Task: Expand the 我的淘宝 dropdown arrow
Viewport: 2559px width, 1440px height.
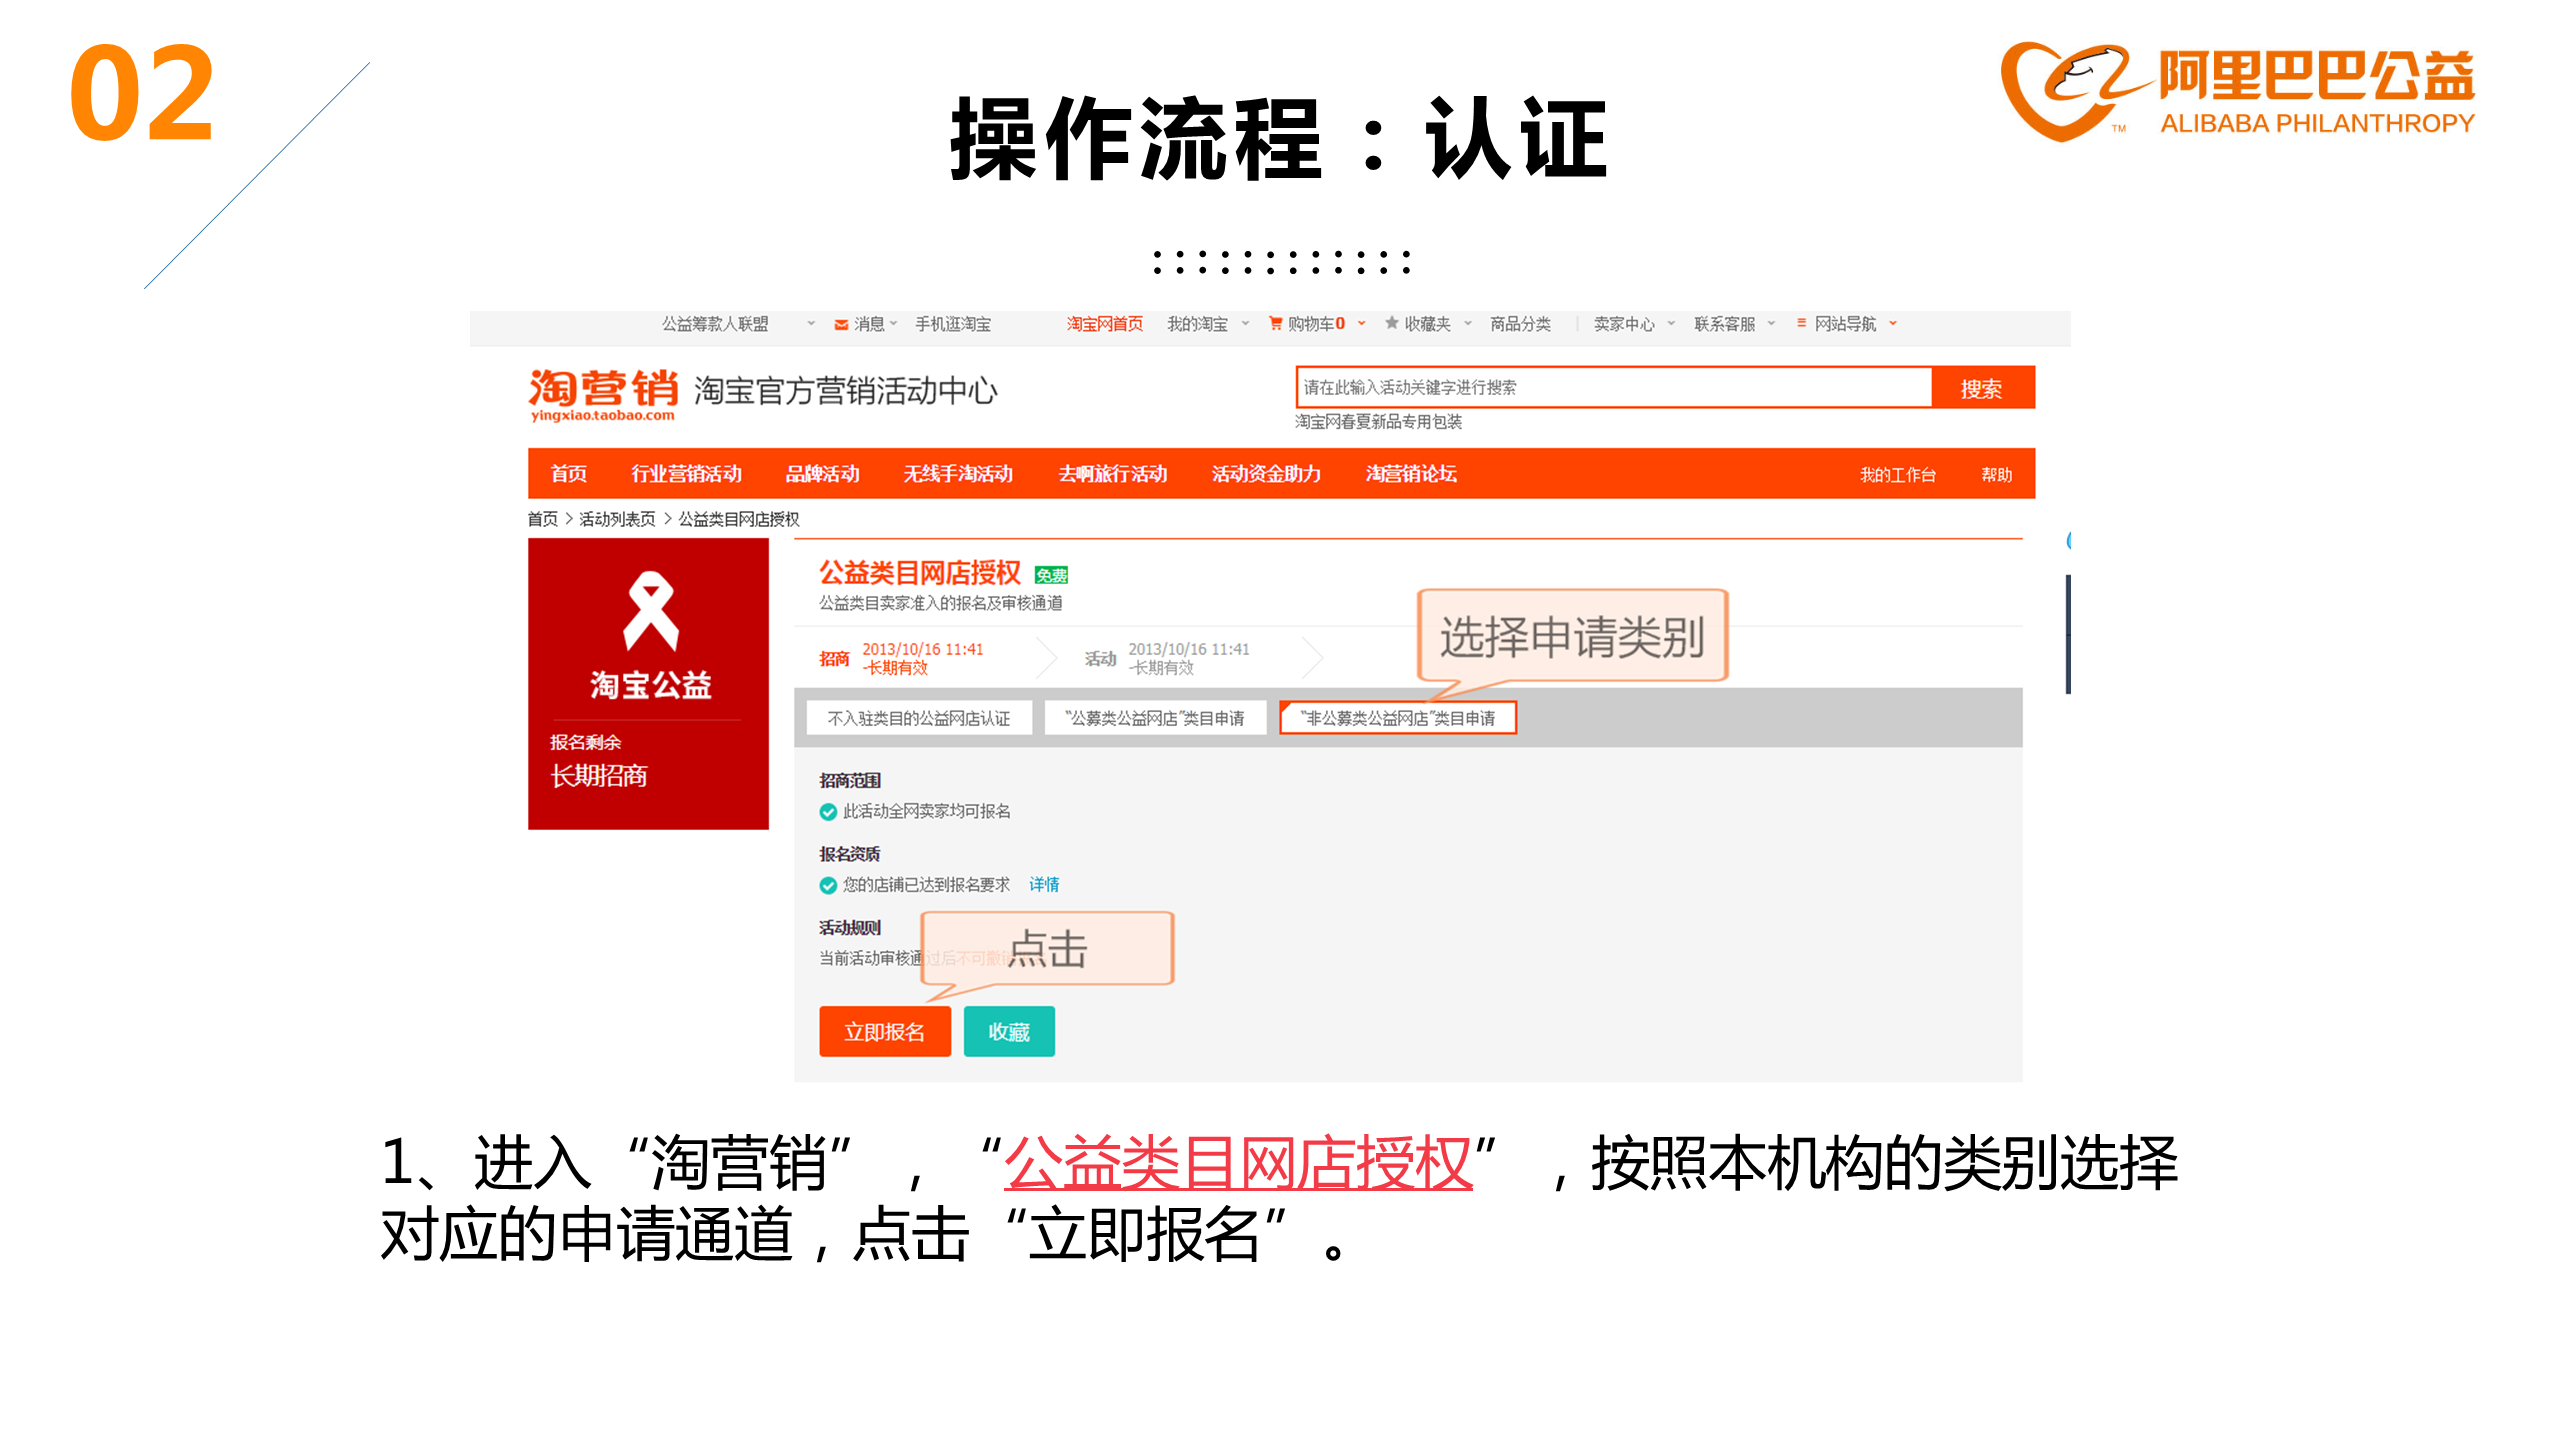Action: 1245,324
